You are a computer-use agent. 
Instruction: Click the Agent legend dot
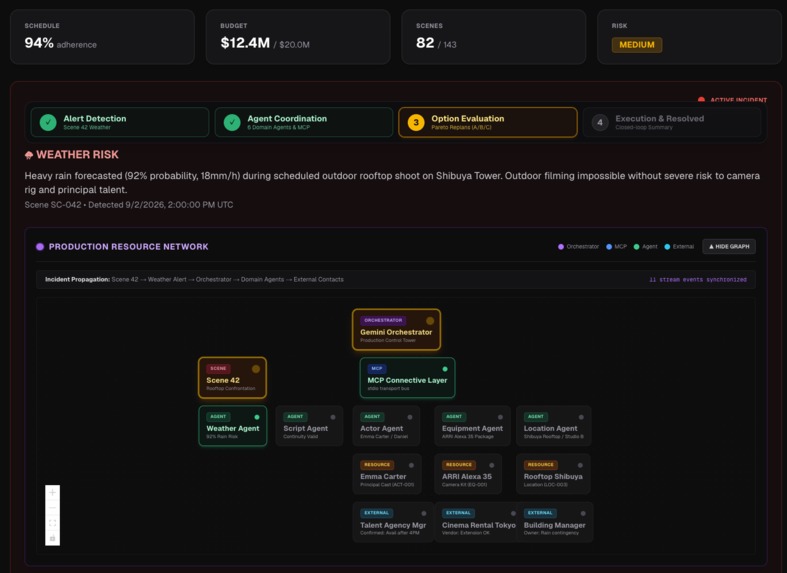[x=636, y=246]
